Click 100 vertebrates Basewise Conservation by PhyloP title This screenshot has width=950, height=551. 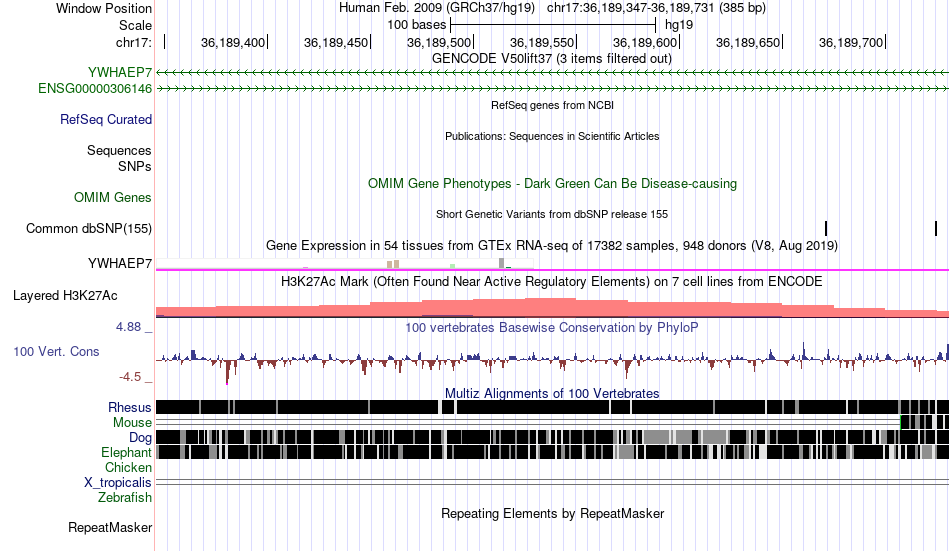[x=552, y=328]
